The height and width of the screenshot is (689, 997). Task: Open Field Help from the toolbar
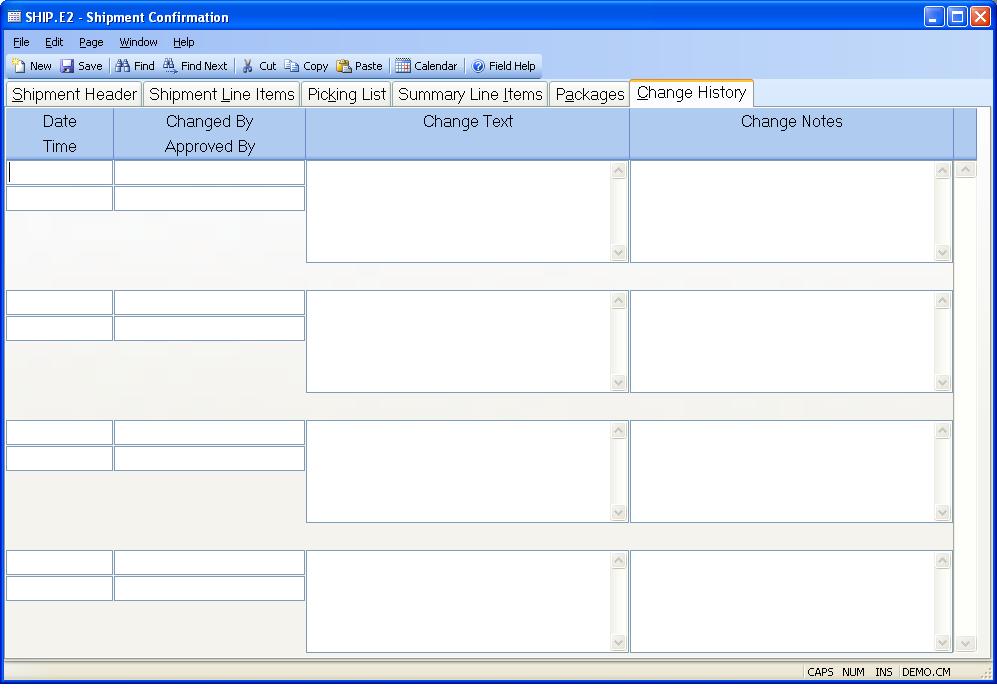(479, 66)
